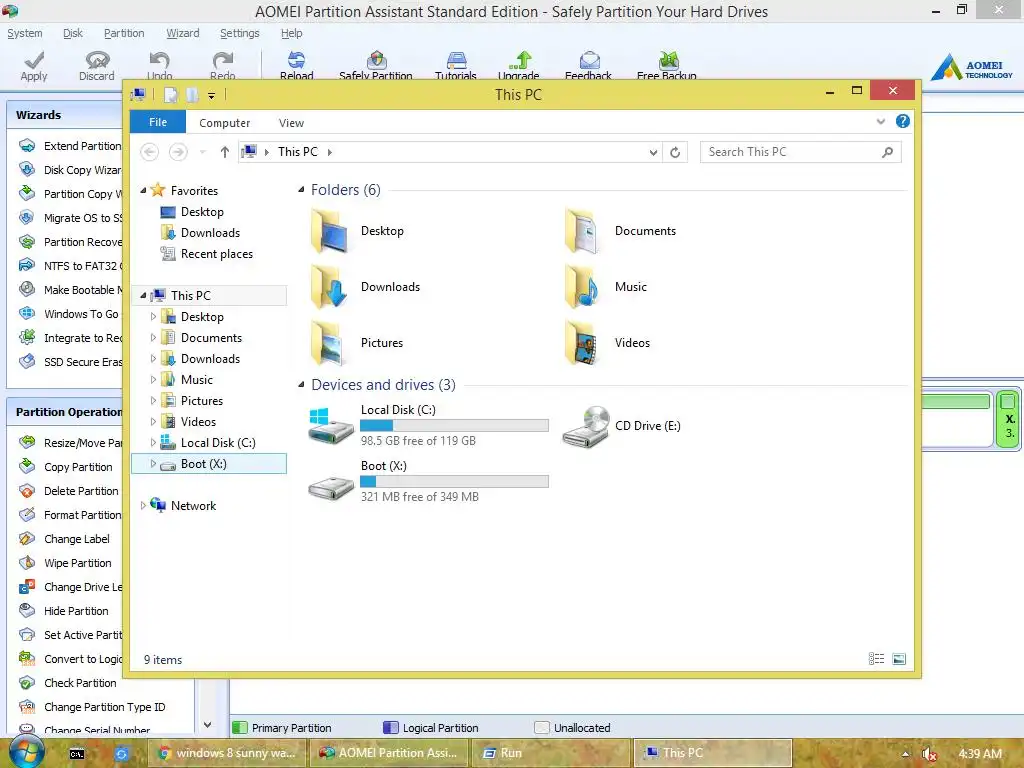
Task: Click the Reload icon in AOMEI toolbar
Action: click(296, 60)
